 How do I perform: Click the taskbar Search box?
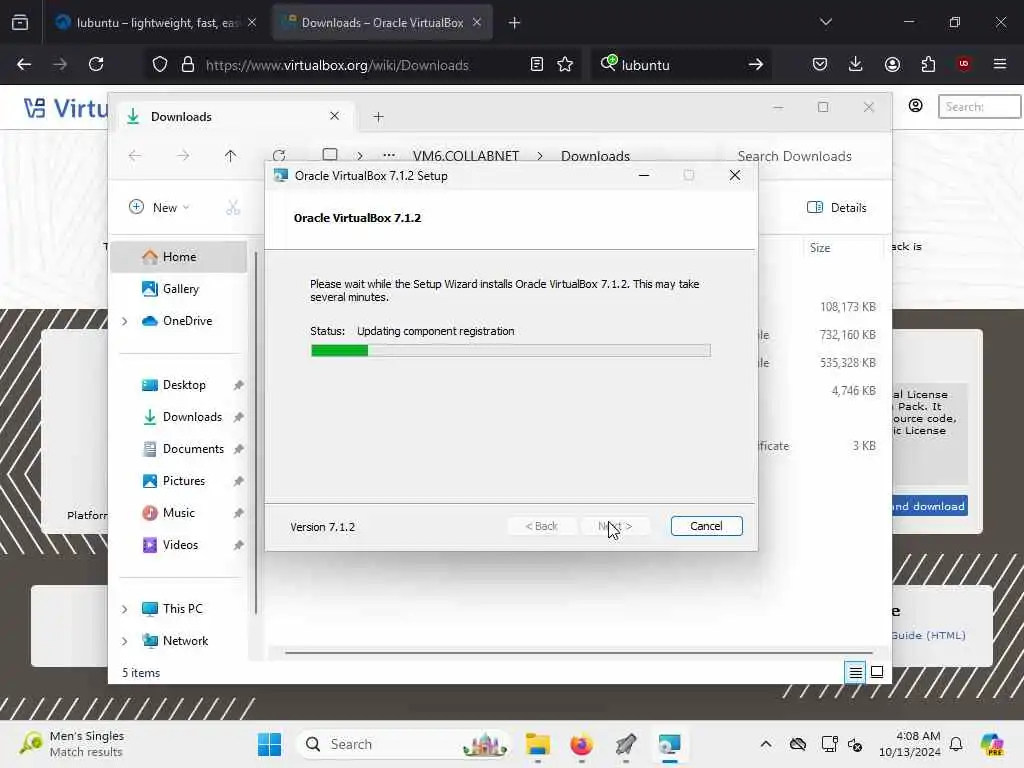click(x=403, y=744)
